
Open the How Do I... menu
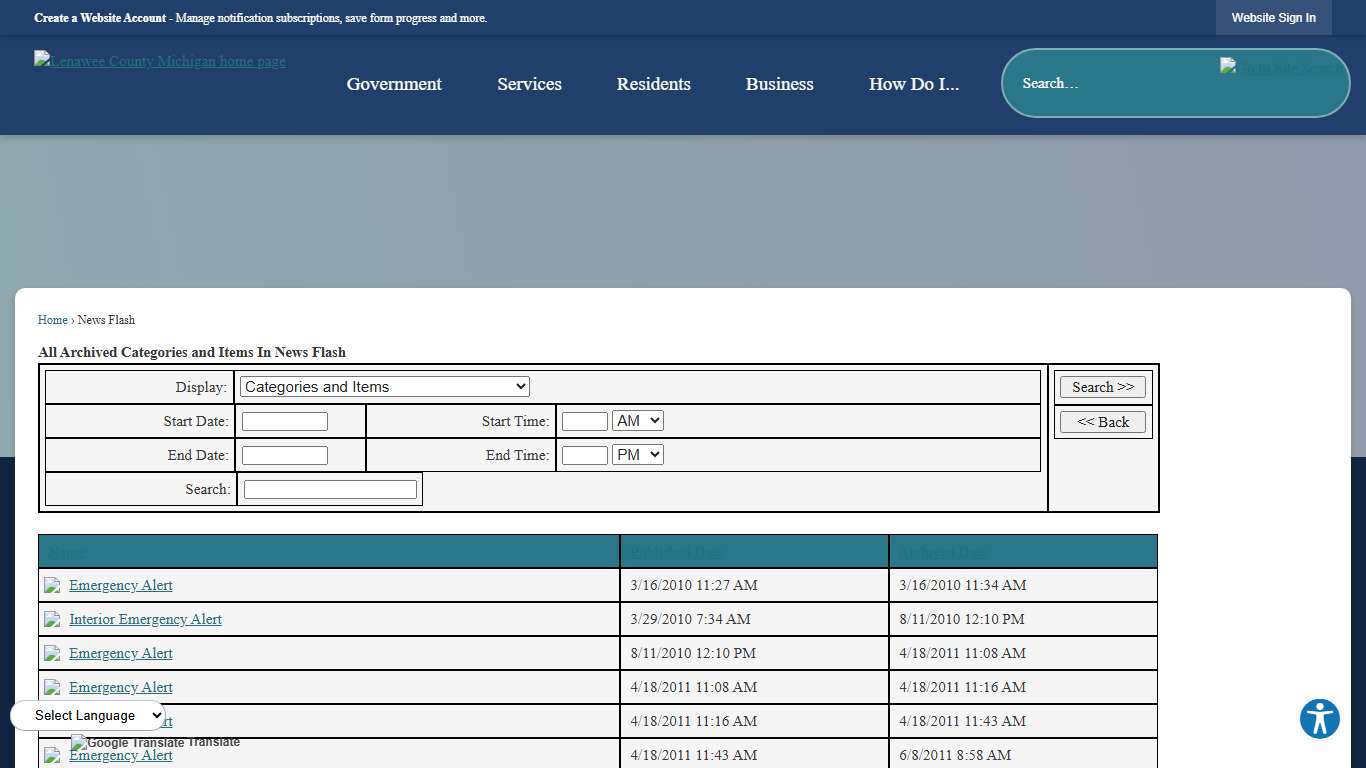coord(913,84)
